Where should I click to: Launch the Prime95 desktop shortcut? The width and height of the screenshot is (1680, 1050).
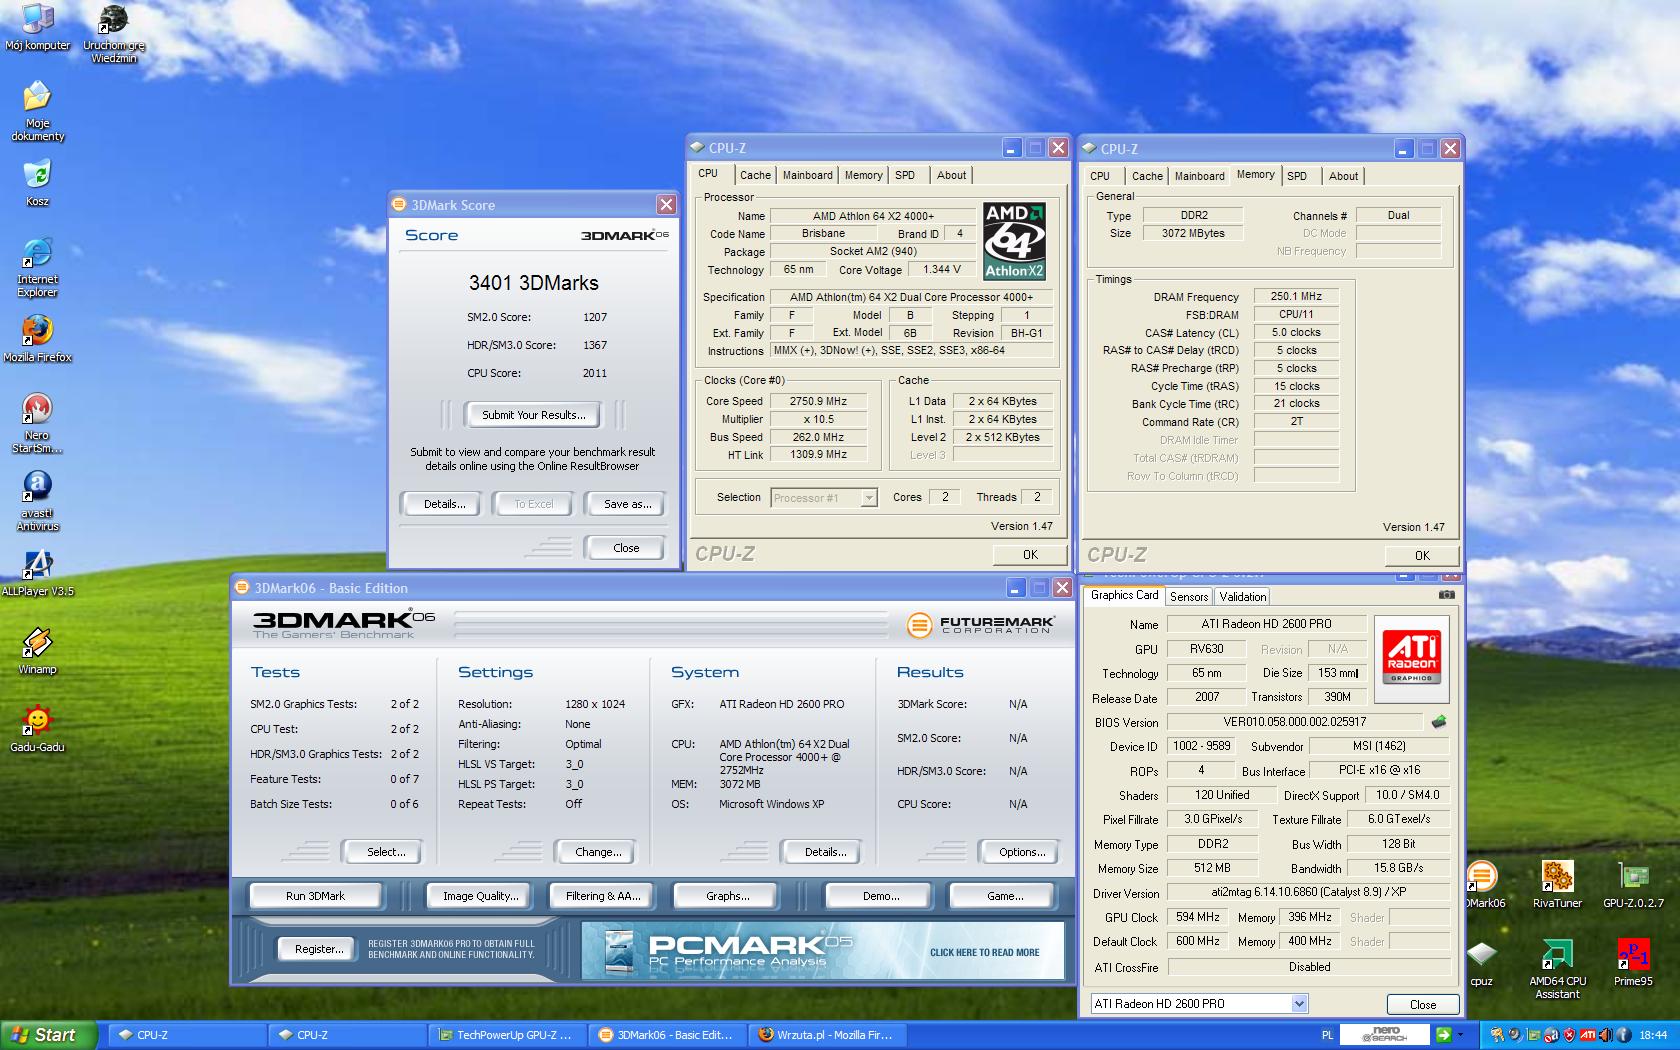pos(1633,962)
